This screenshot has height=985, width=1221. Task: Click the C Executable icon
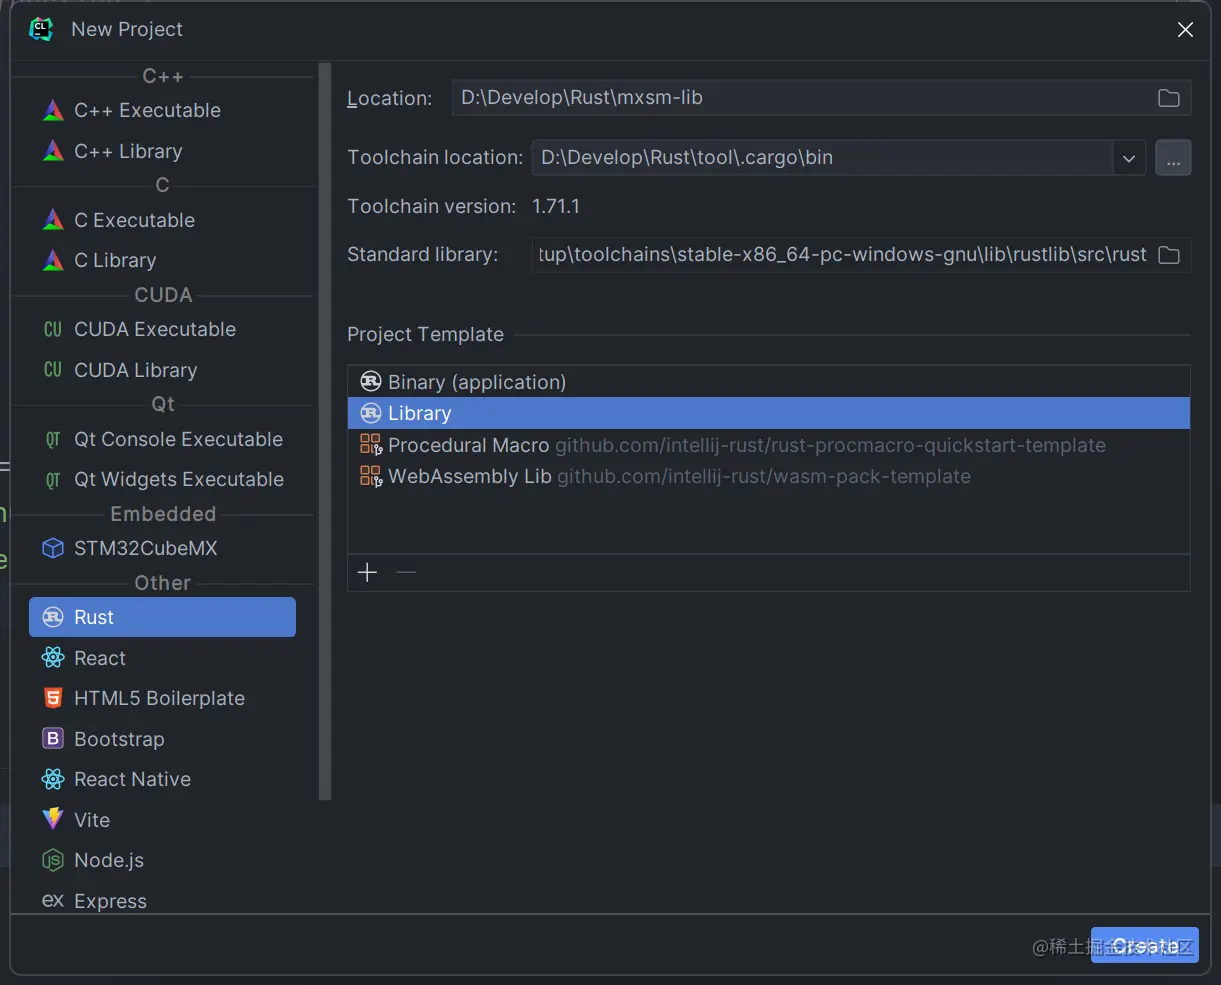coord(53,220)
